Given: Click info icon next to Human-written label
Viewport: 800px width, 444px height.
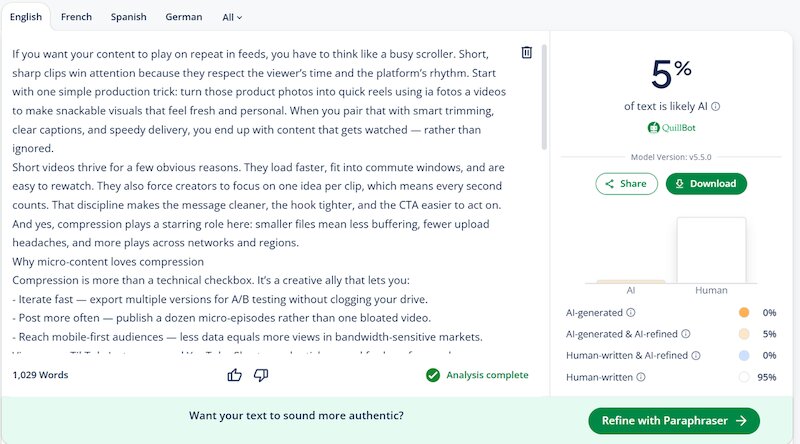Looking at the screenshot, I should [641, 377].
